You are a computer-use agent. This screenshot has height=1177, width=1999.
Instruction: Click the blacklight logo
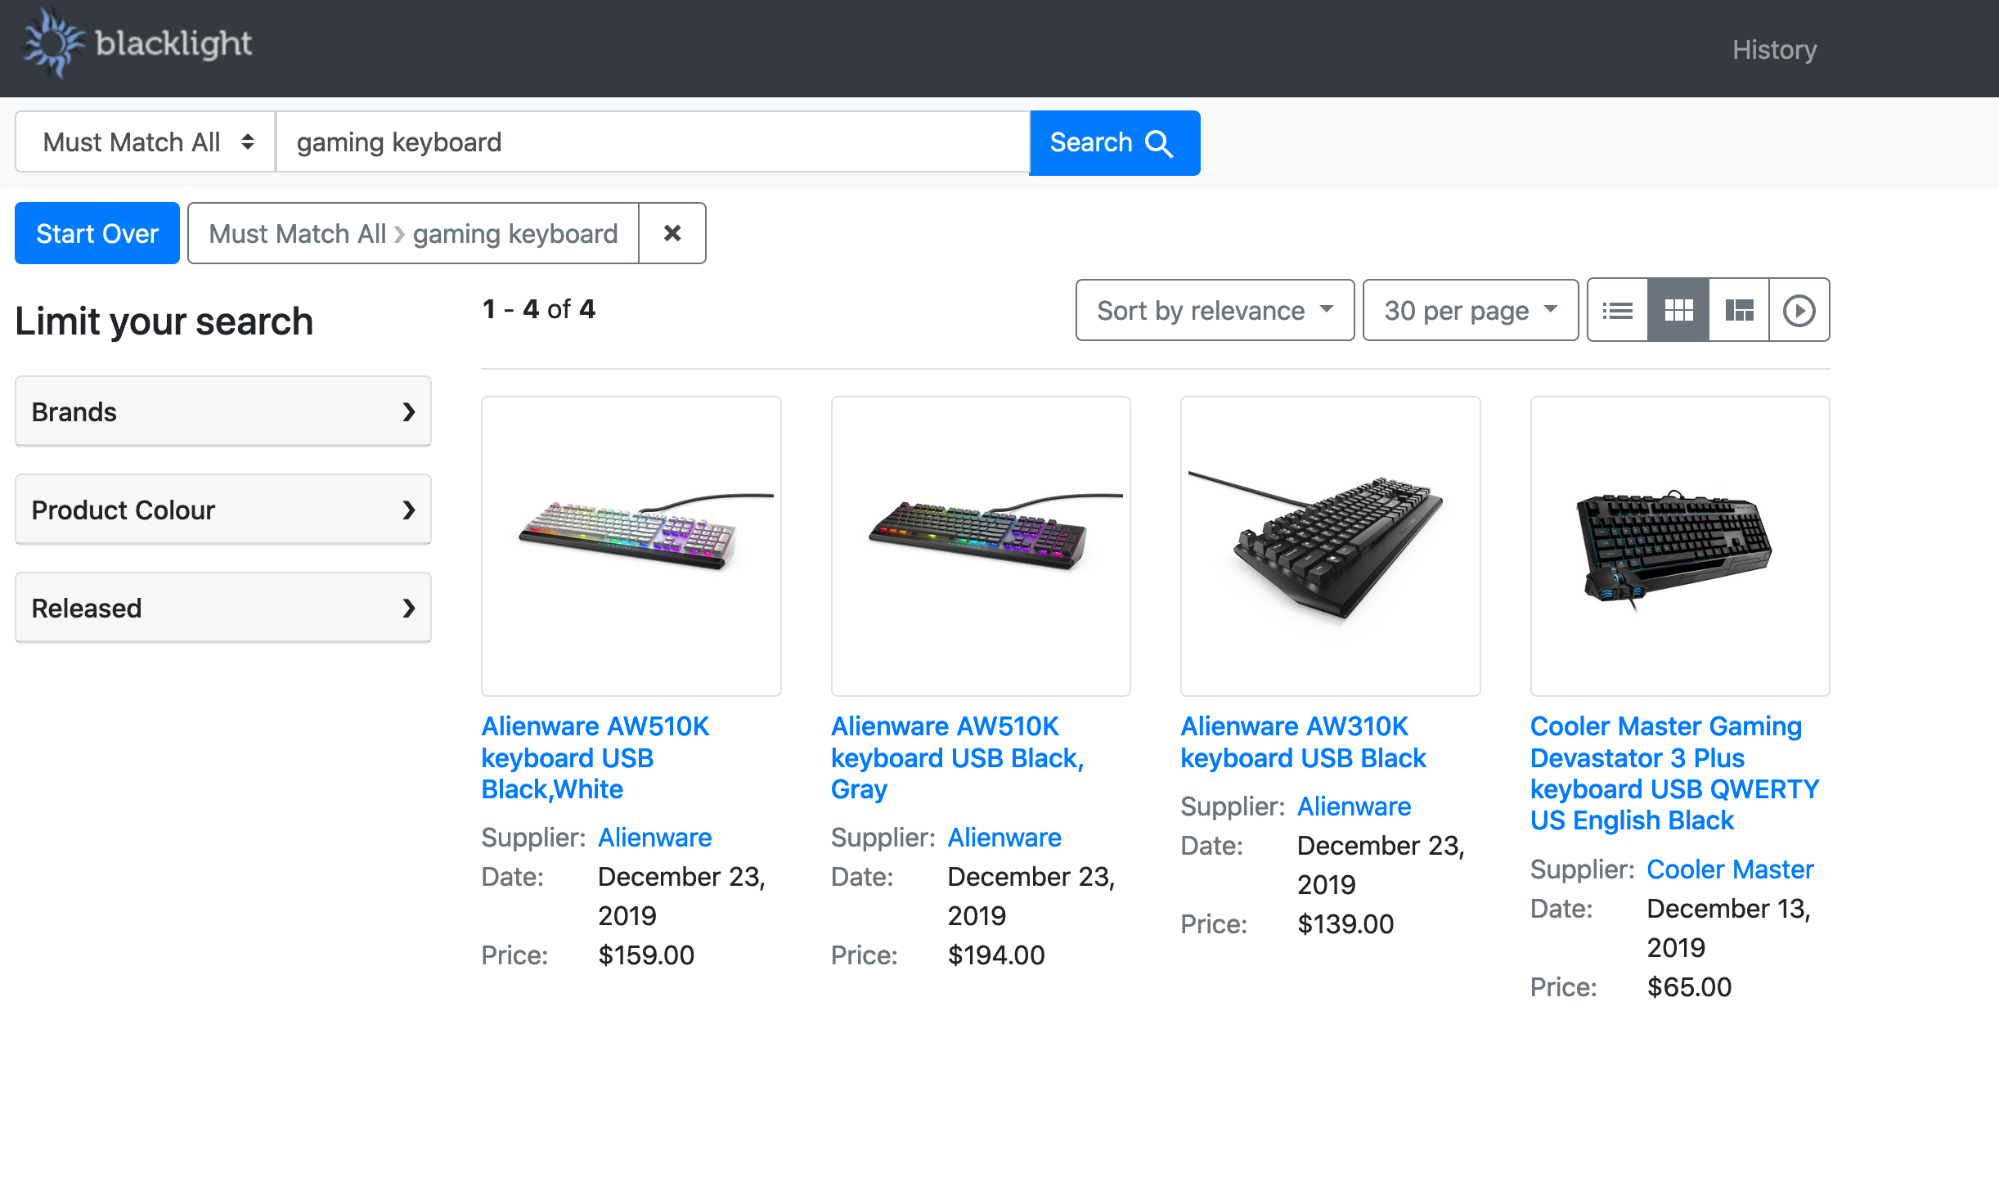(x=137, y=44)
